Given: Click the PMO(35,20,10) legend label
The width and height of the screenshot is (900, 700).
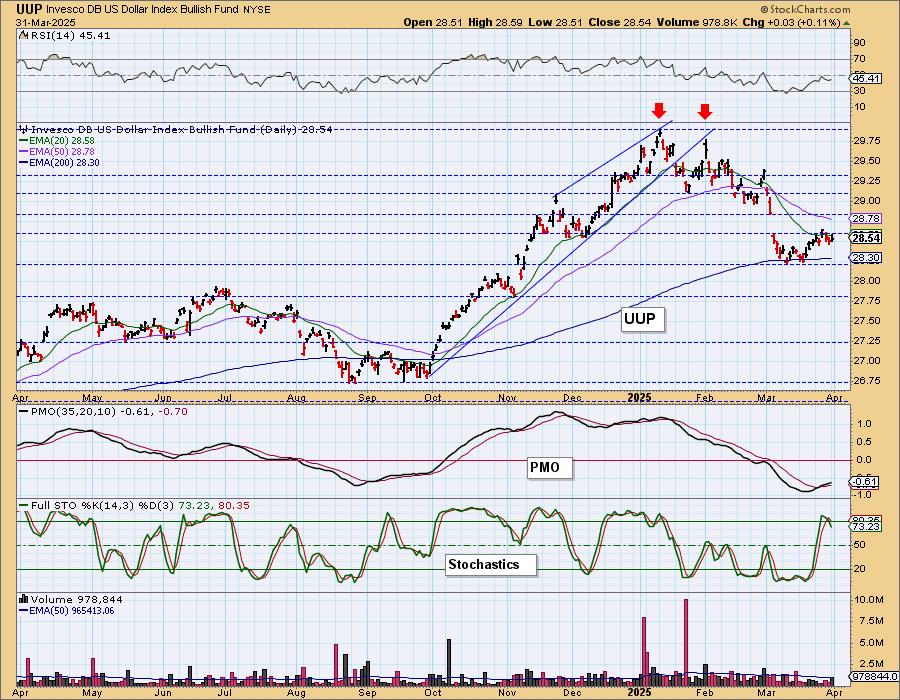Looking at the screenshot, I should [x=73, y=411].
